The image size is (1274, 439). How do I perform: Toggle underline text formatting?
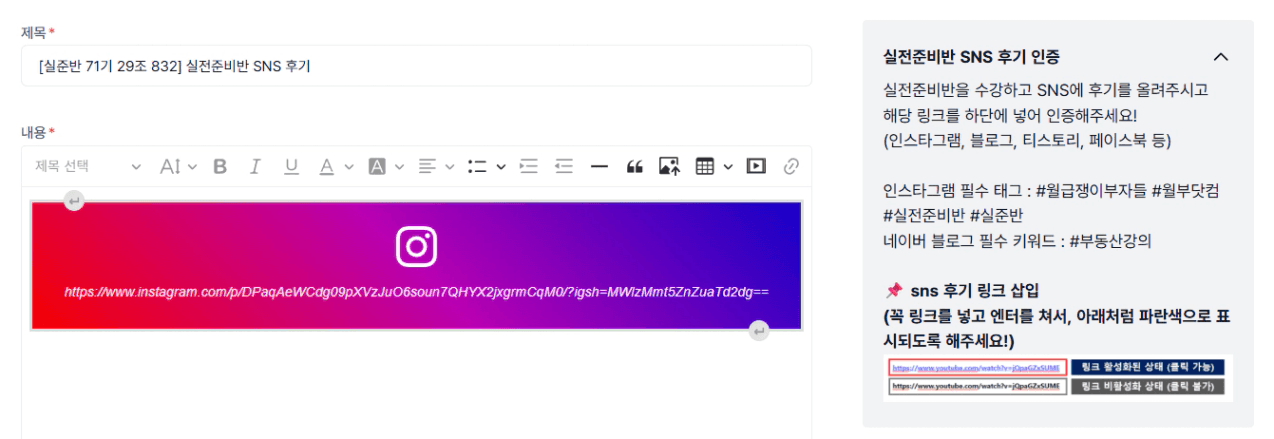[x=291, y=167]
